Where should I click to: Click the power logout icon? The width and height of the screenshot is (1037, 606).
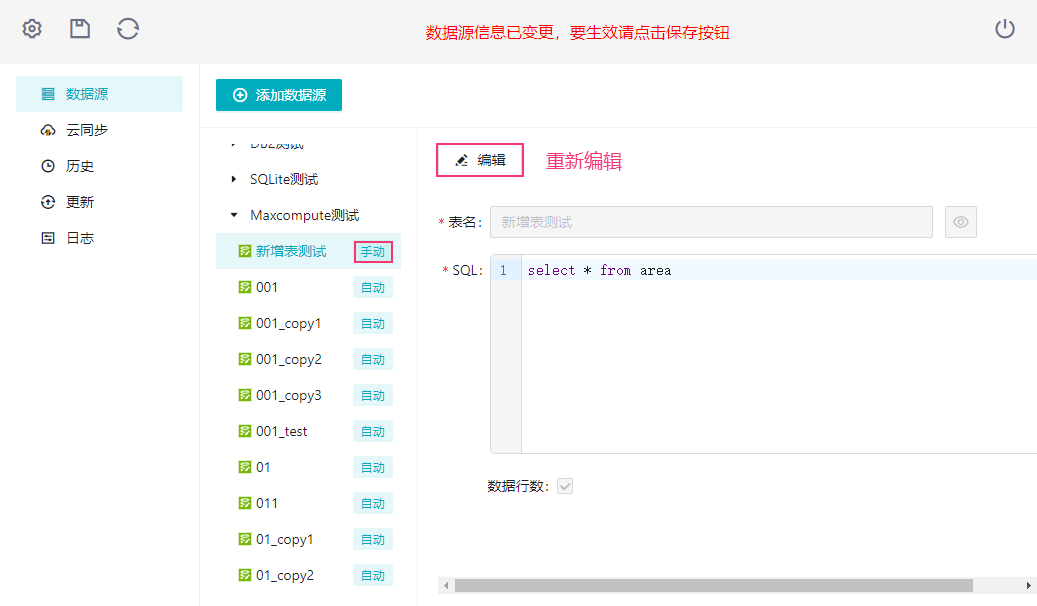pos(1005,28)
